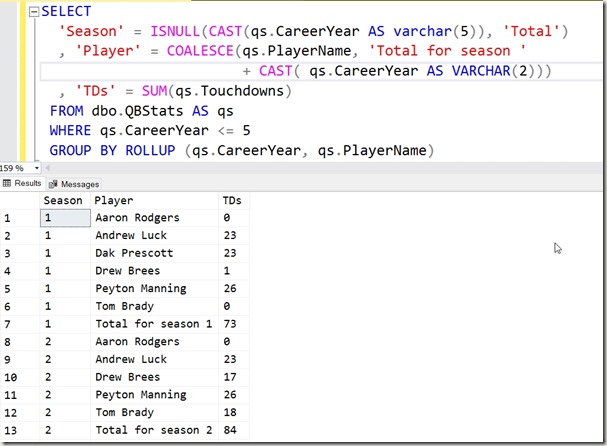Click the Aaron Rodgers cell in row 1
The width and height of the screenshot is (607, 446).
[154, 218]
